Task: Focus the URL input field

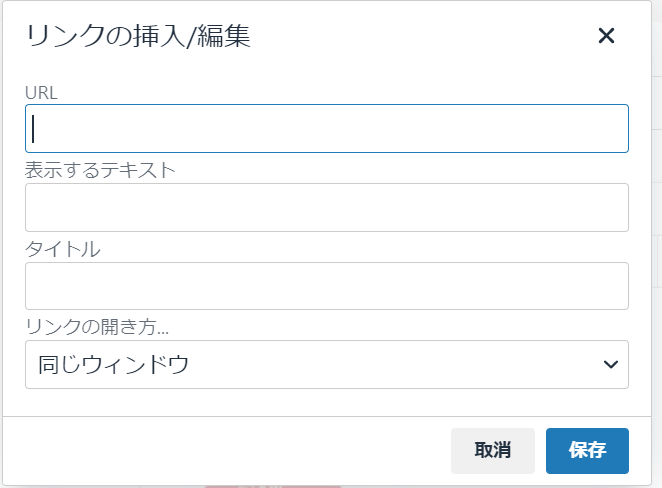Action: tap(327, 129)
